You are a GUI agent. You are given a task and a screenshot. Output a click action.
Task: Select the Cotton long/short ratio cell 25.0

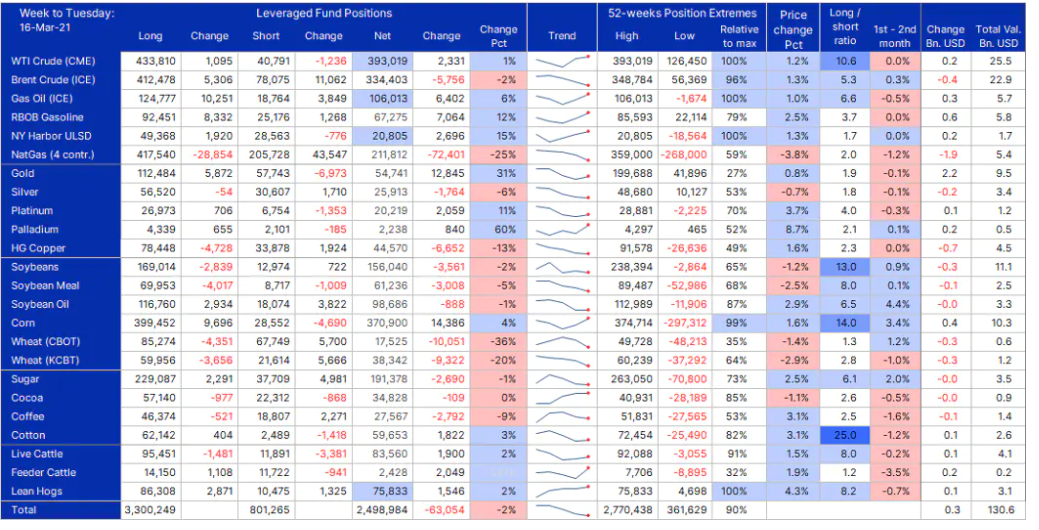point(844,435)
